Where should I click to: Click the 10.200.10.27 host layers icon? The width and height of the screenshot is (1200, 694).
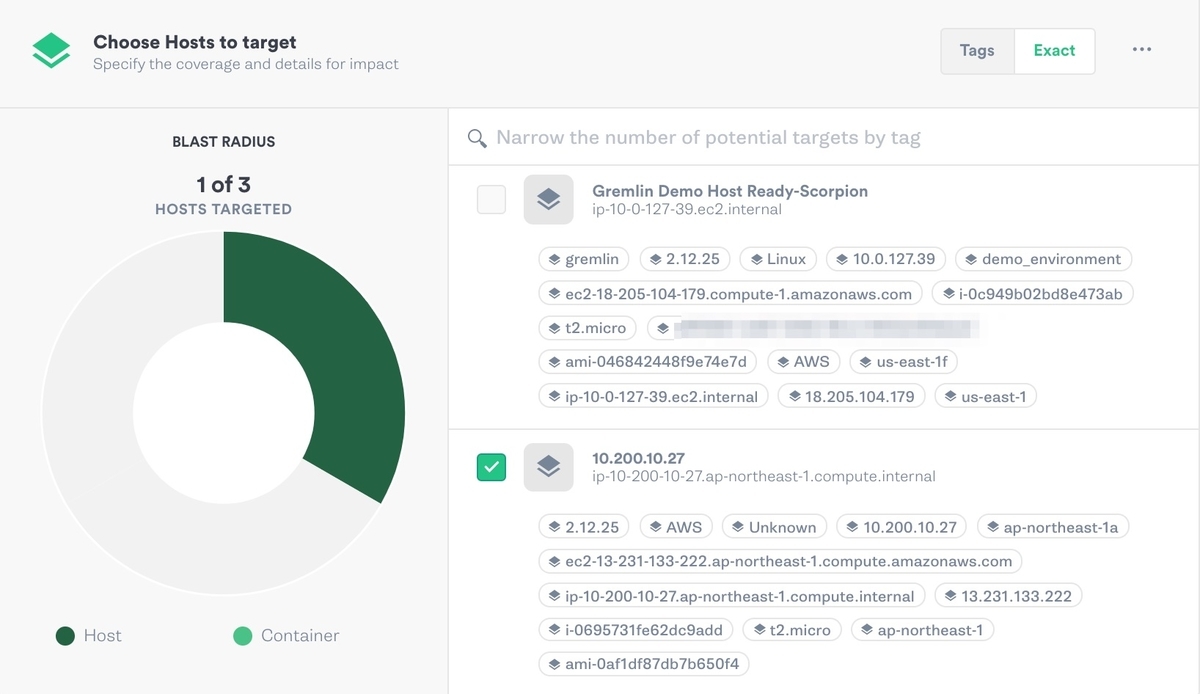coord(548,467)
